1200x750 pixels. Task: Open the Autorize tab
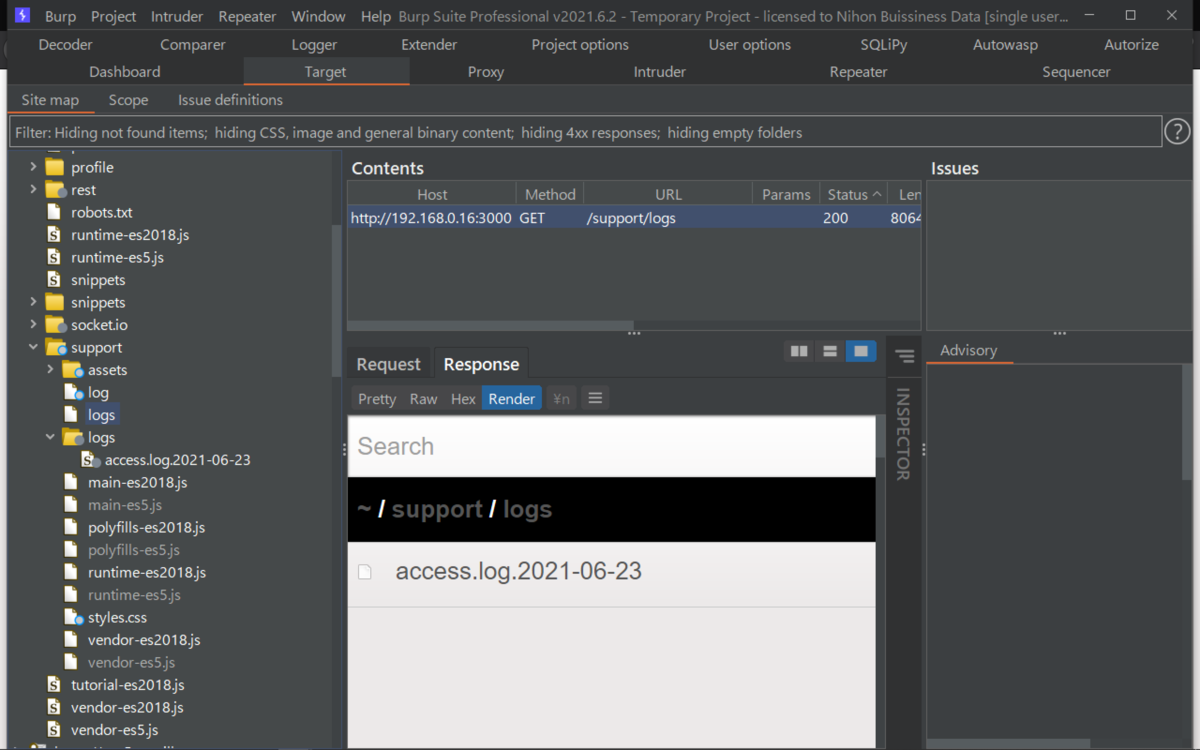[1132, 45]
